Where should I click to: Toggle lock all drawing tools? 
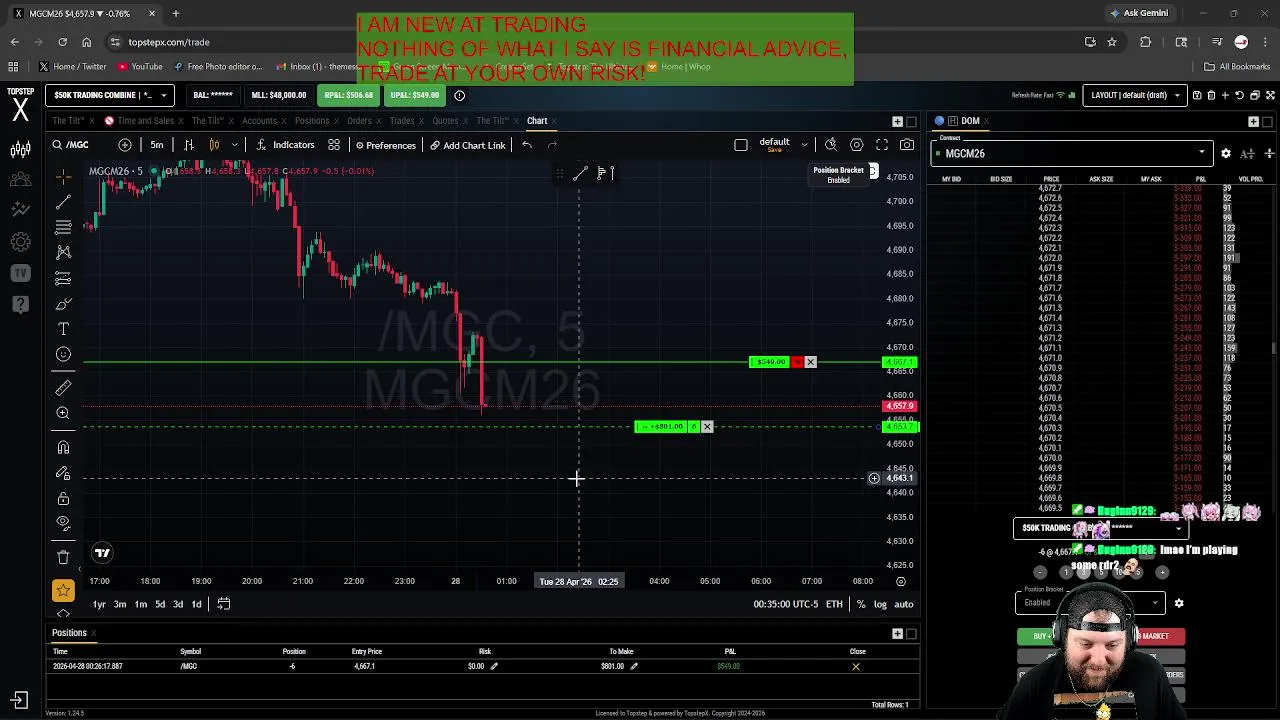[63, 498]
